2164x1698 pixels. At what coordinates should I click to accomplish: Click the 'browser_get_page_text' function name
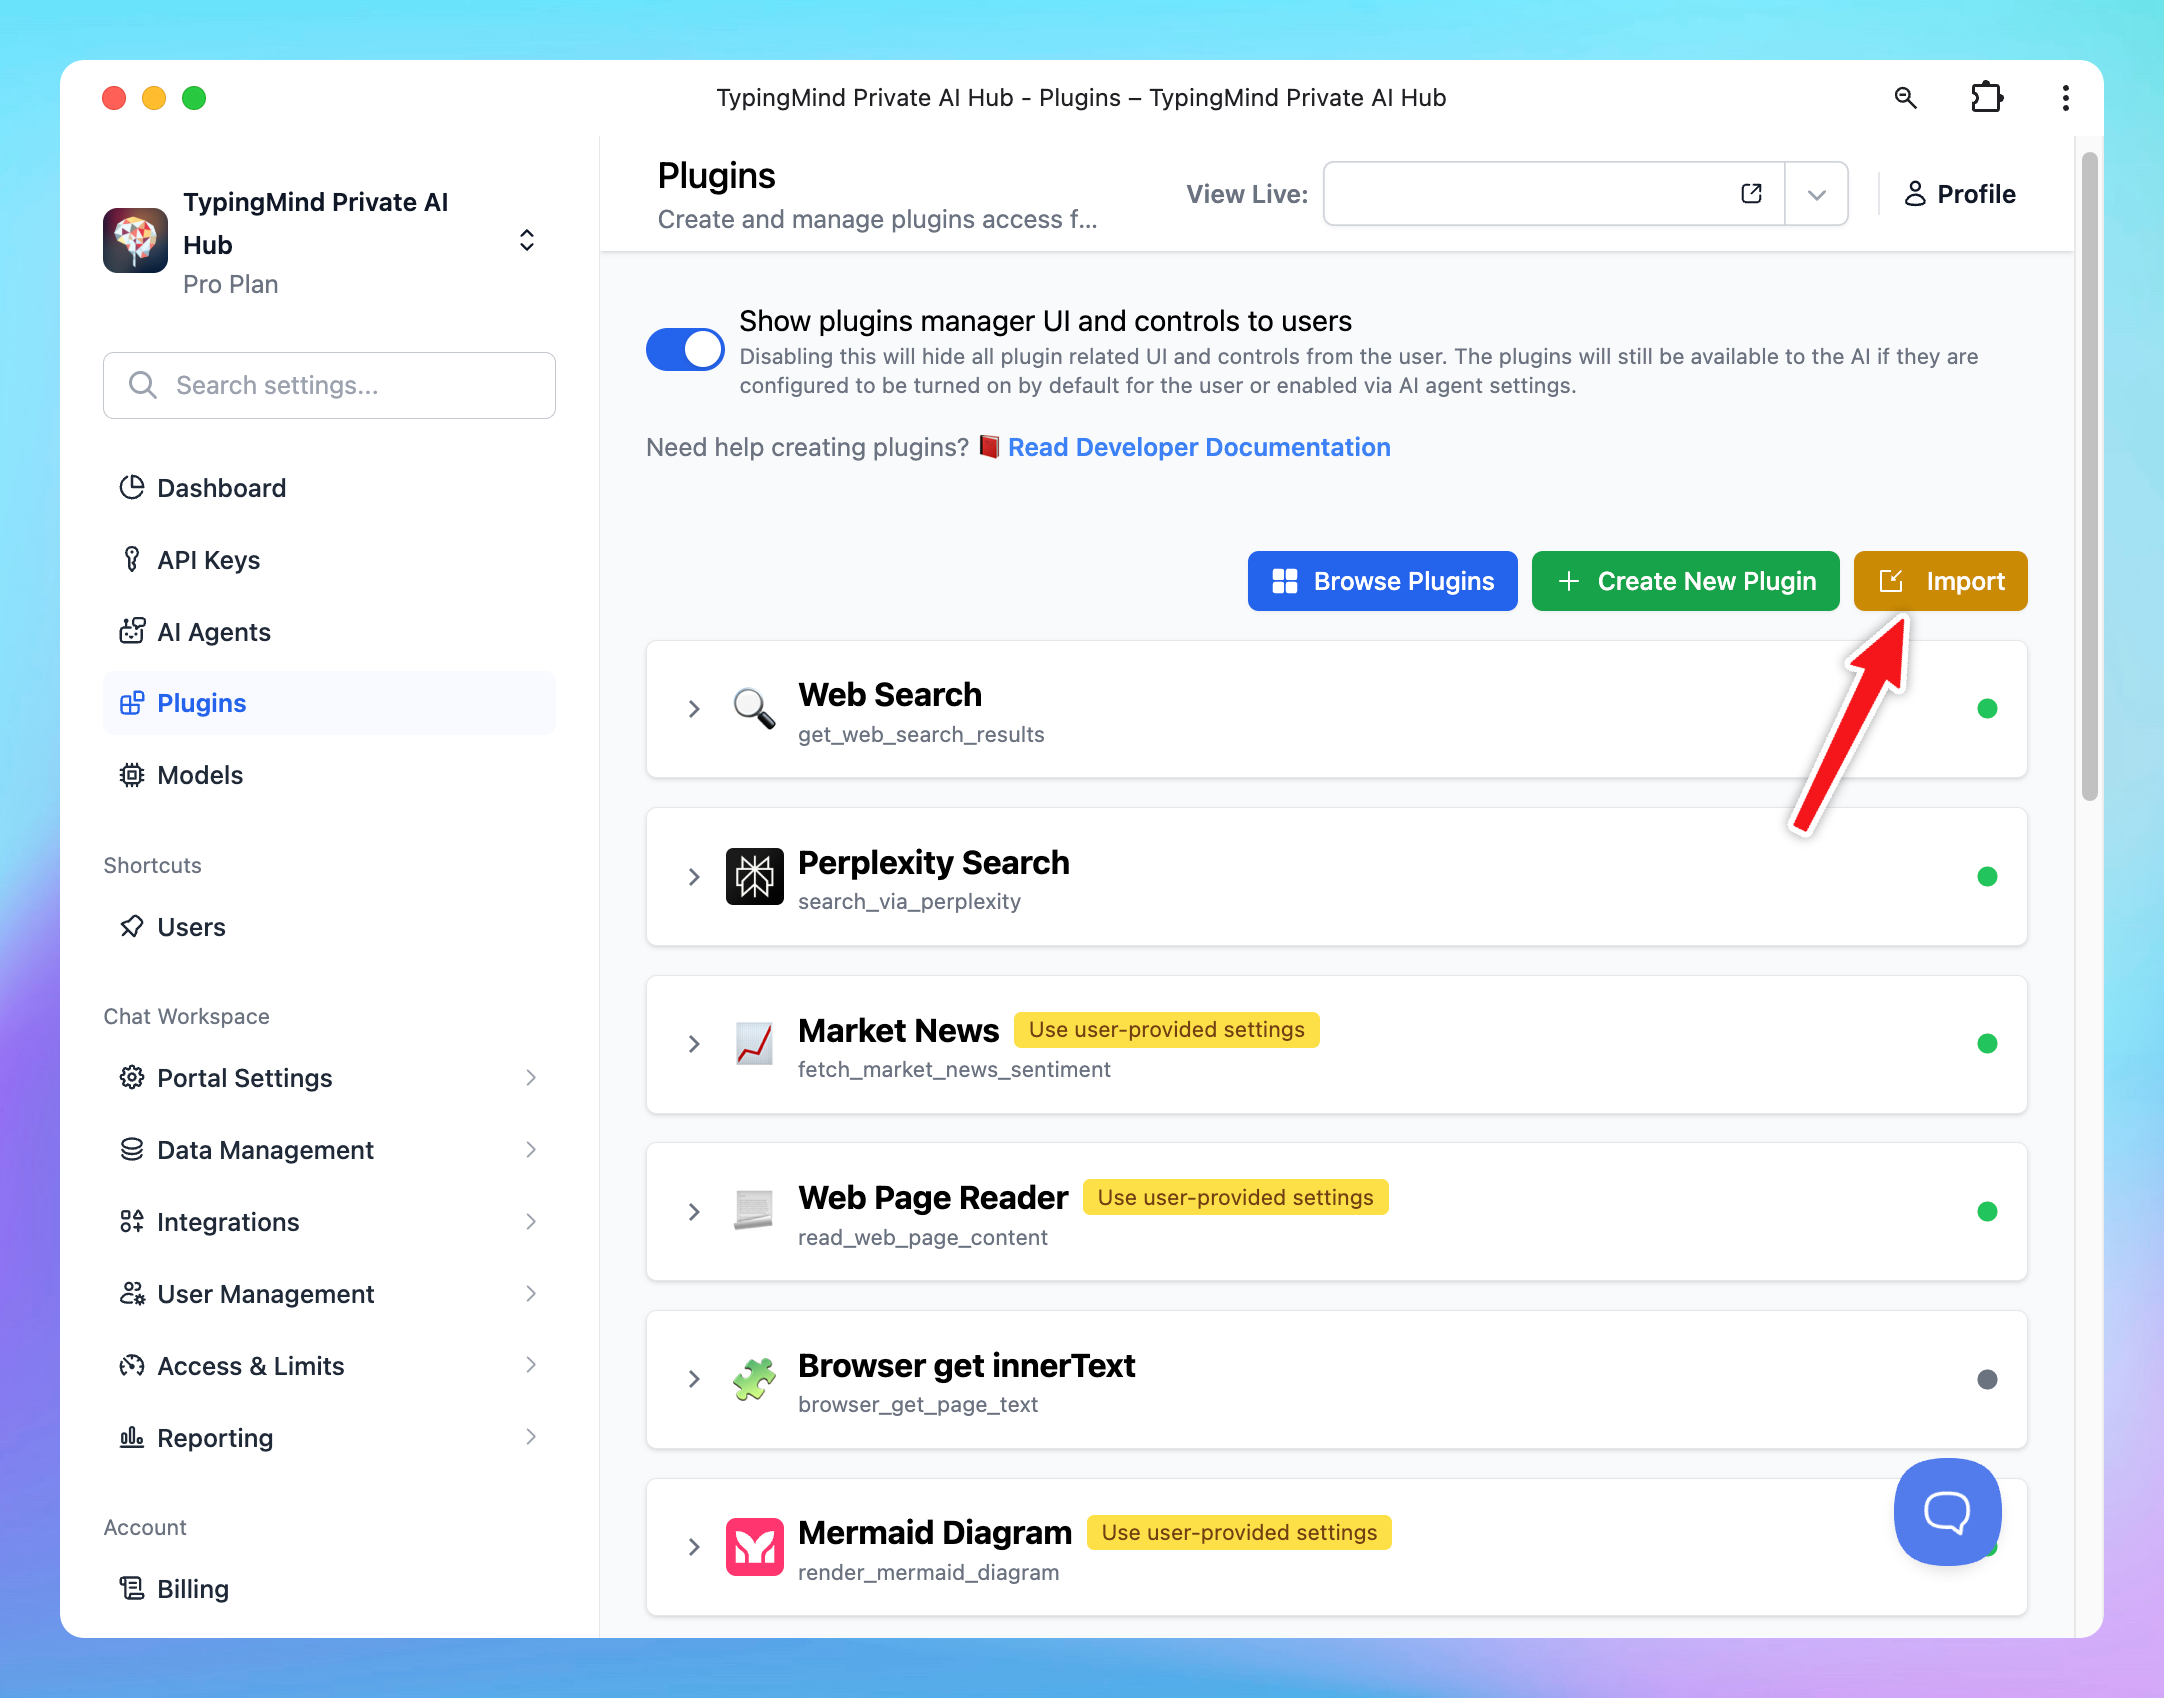(918, 1405)
